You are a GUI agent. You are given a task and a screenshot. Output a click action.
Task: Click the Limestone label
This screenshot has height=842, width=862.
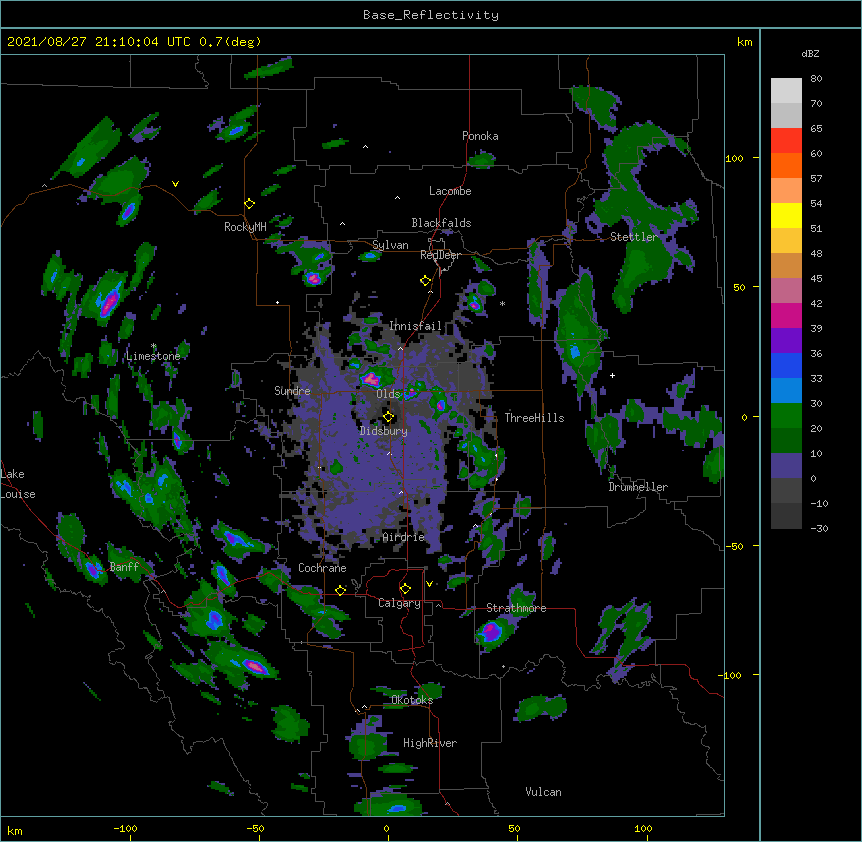click(x=153, y=356)
